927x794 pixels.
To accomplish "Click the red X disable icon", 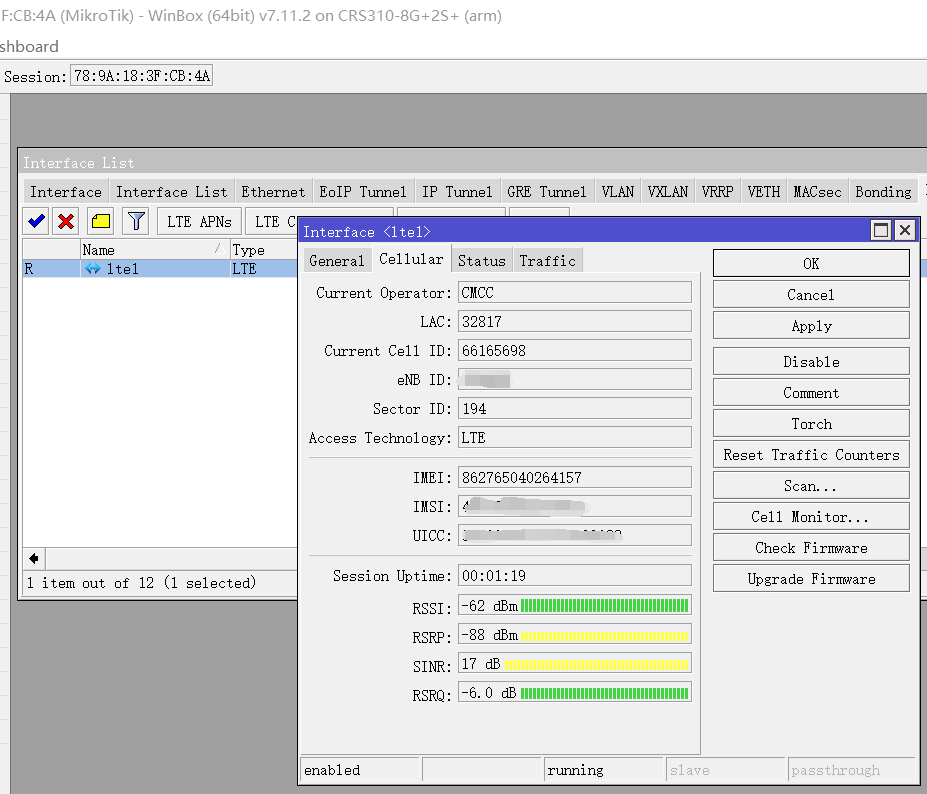I will click(x=66, y=221).
